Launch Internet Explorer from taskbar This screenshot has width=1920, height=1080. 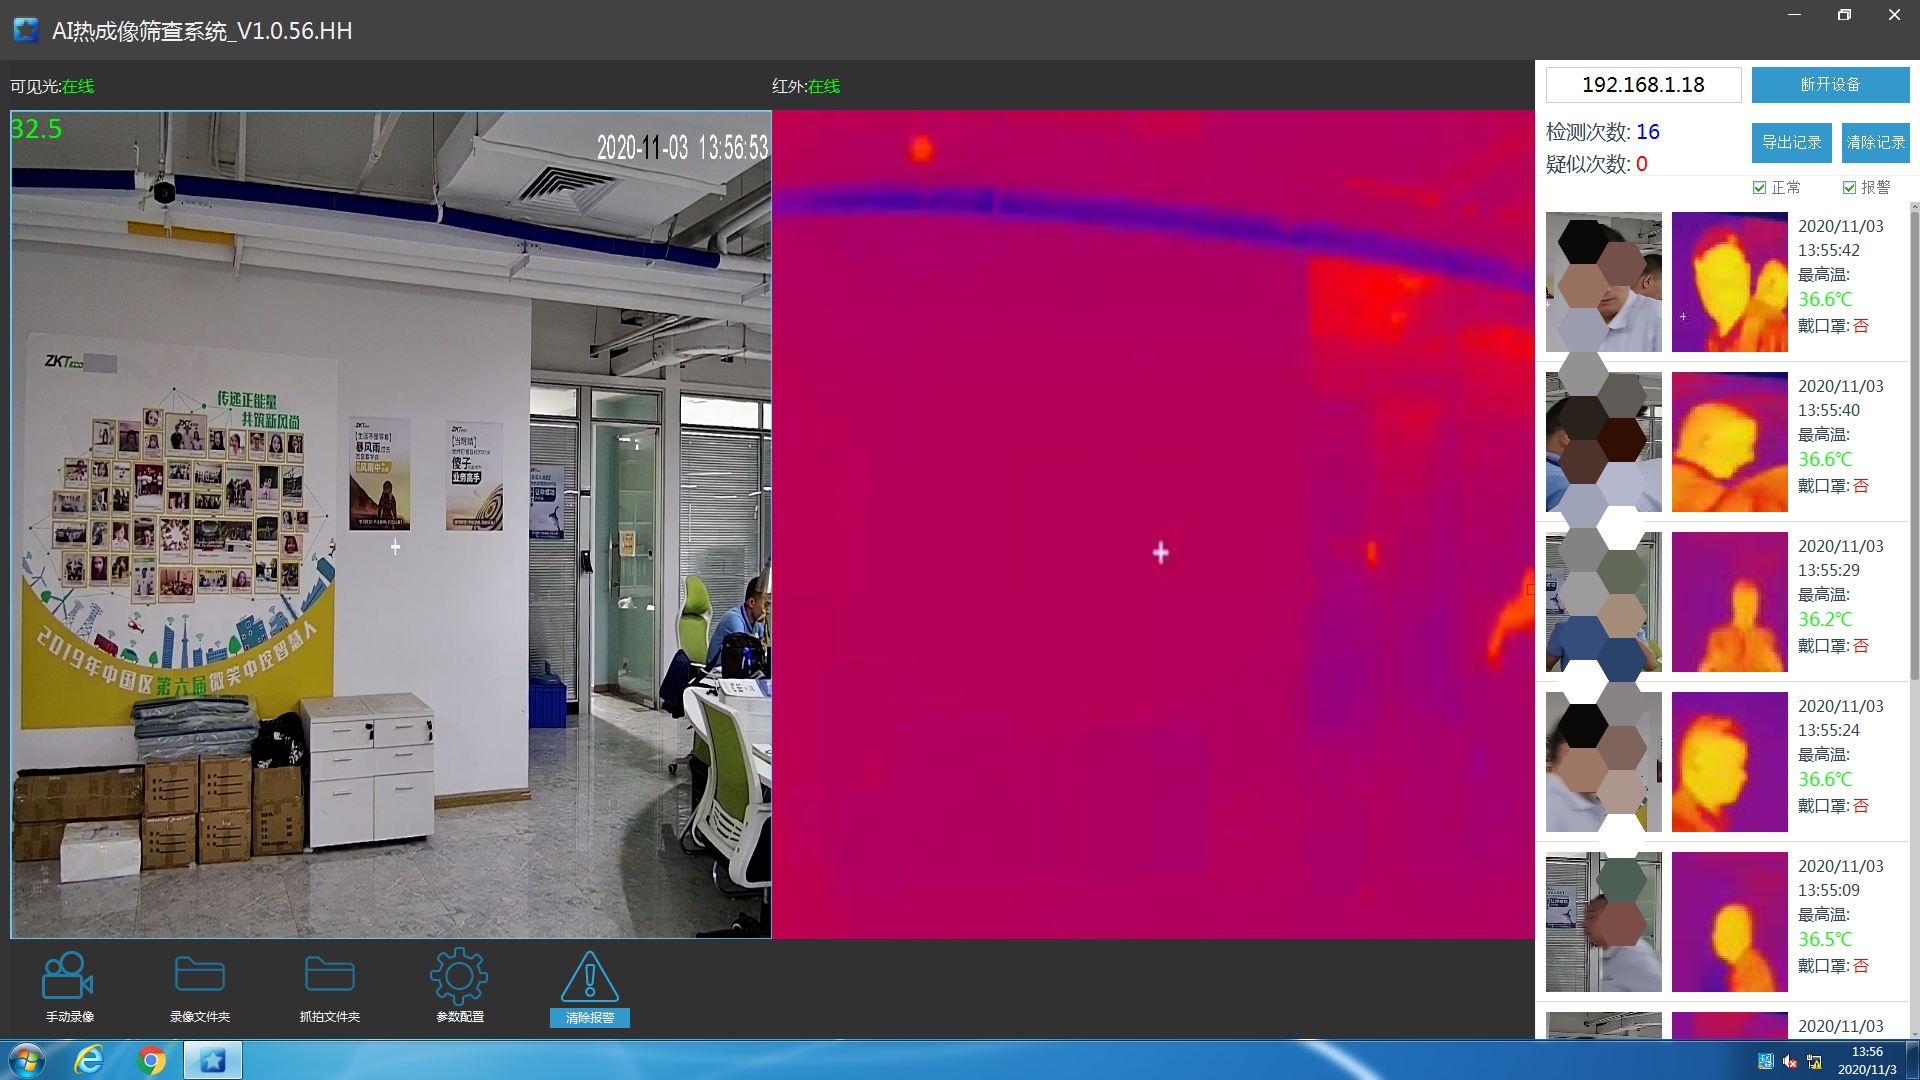click(x=89, y=1060)
